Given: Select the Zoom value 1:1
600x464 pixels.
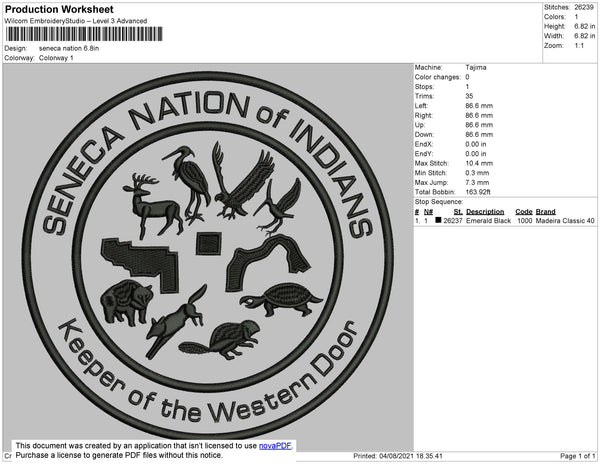Looking at the screenshot, I should (x=579, y=46).
